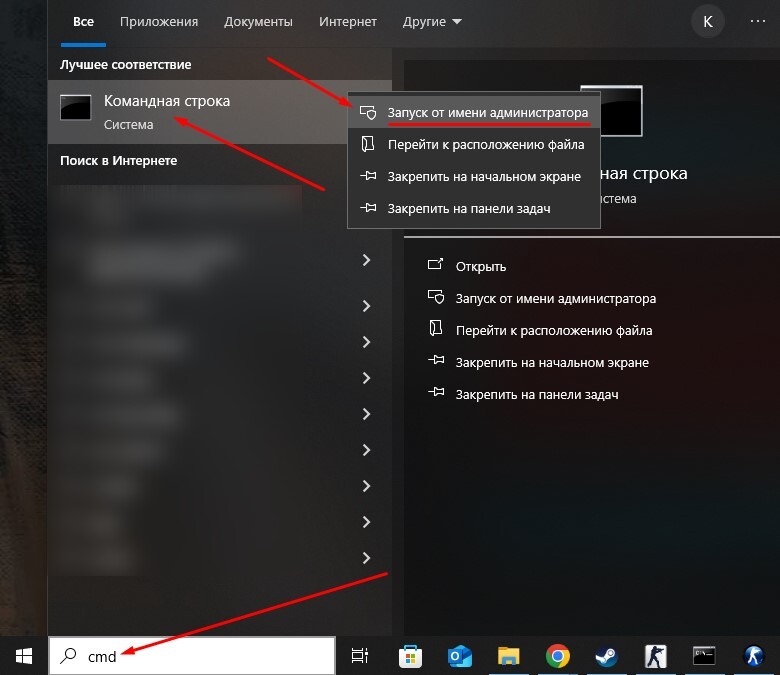Switch to Command Prompt taskbar window
Image resolution: width=780 pixels, height=675 pixels.
705,656
